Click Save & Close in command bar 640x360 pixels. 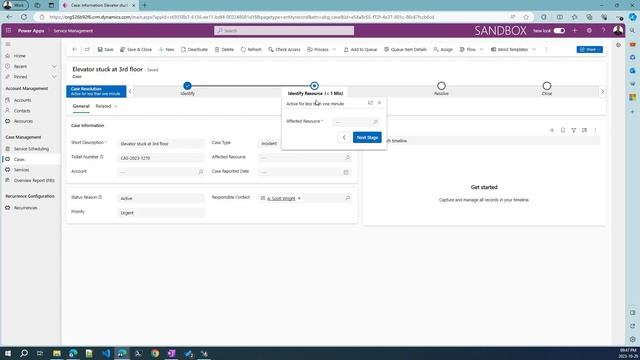(136, 49)
